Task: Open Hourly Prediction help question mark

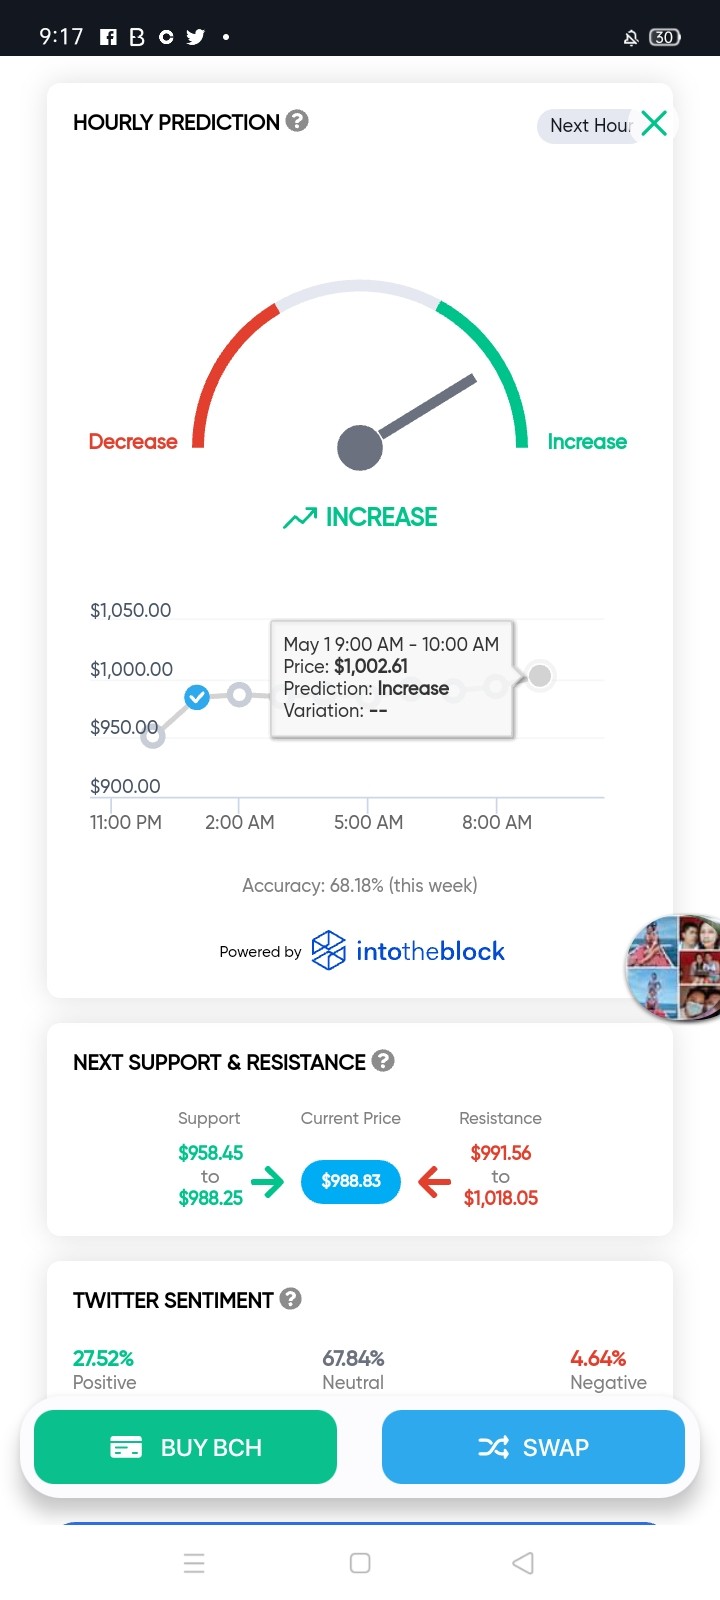Action: click(x=297, y=121)
